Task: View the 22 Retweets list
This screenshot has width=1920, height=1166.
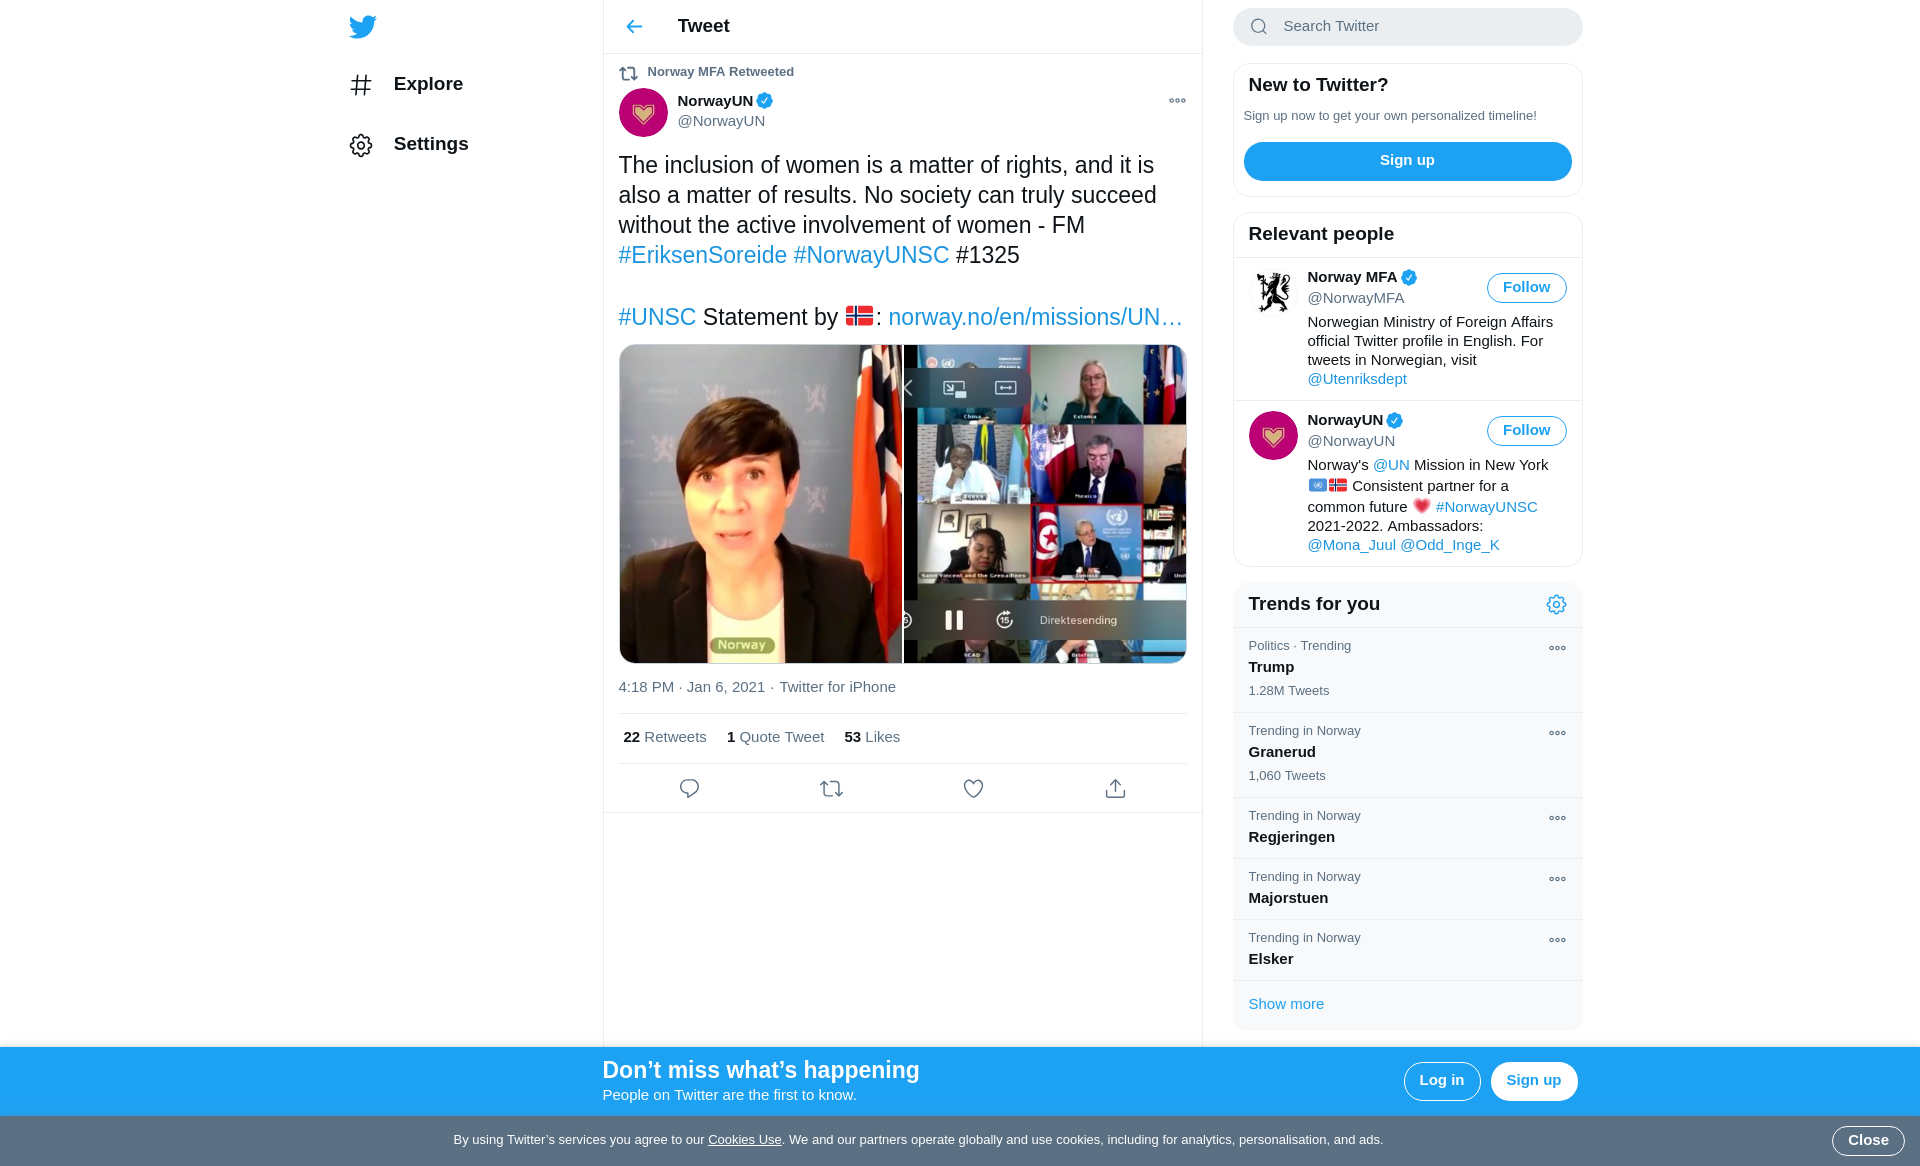Action: pyautogui.click(x=664, y=738)
